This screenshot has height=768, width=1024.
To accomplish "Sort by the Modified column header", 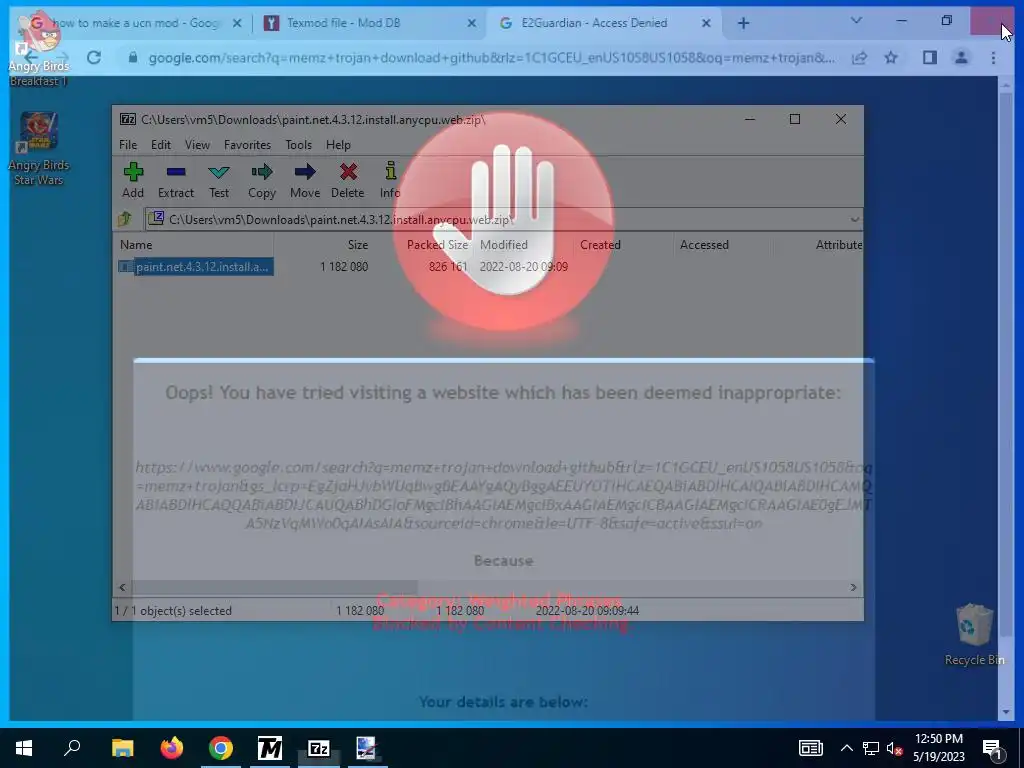I will point(504,245).
